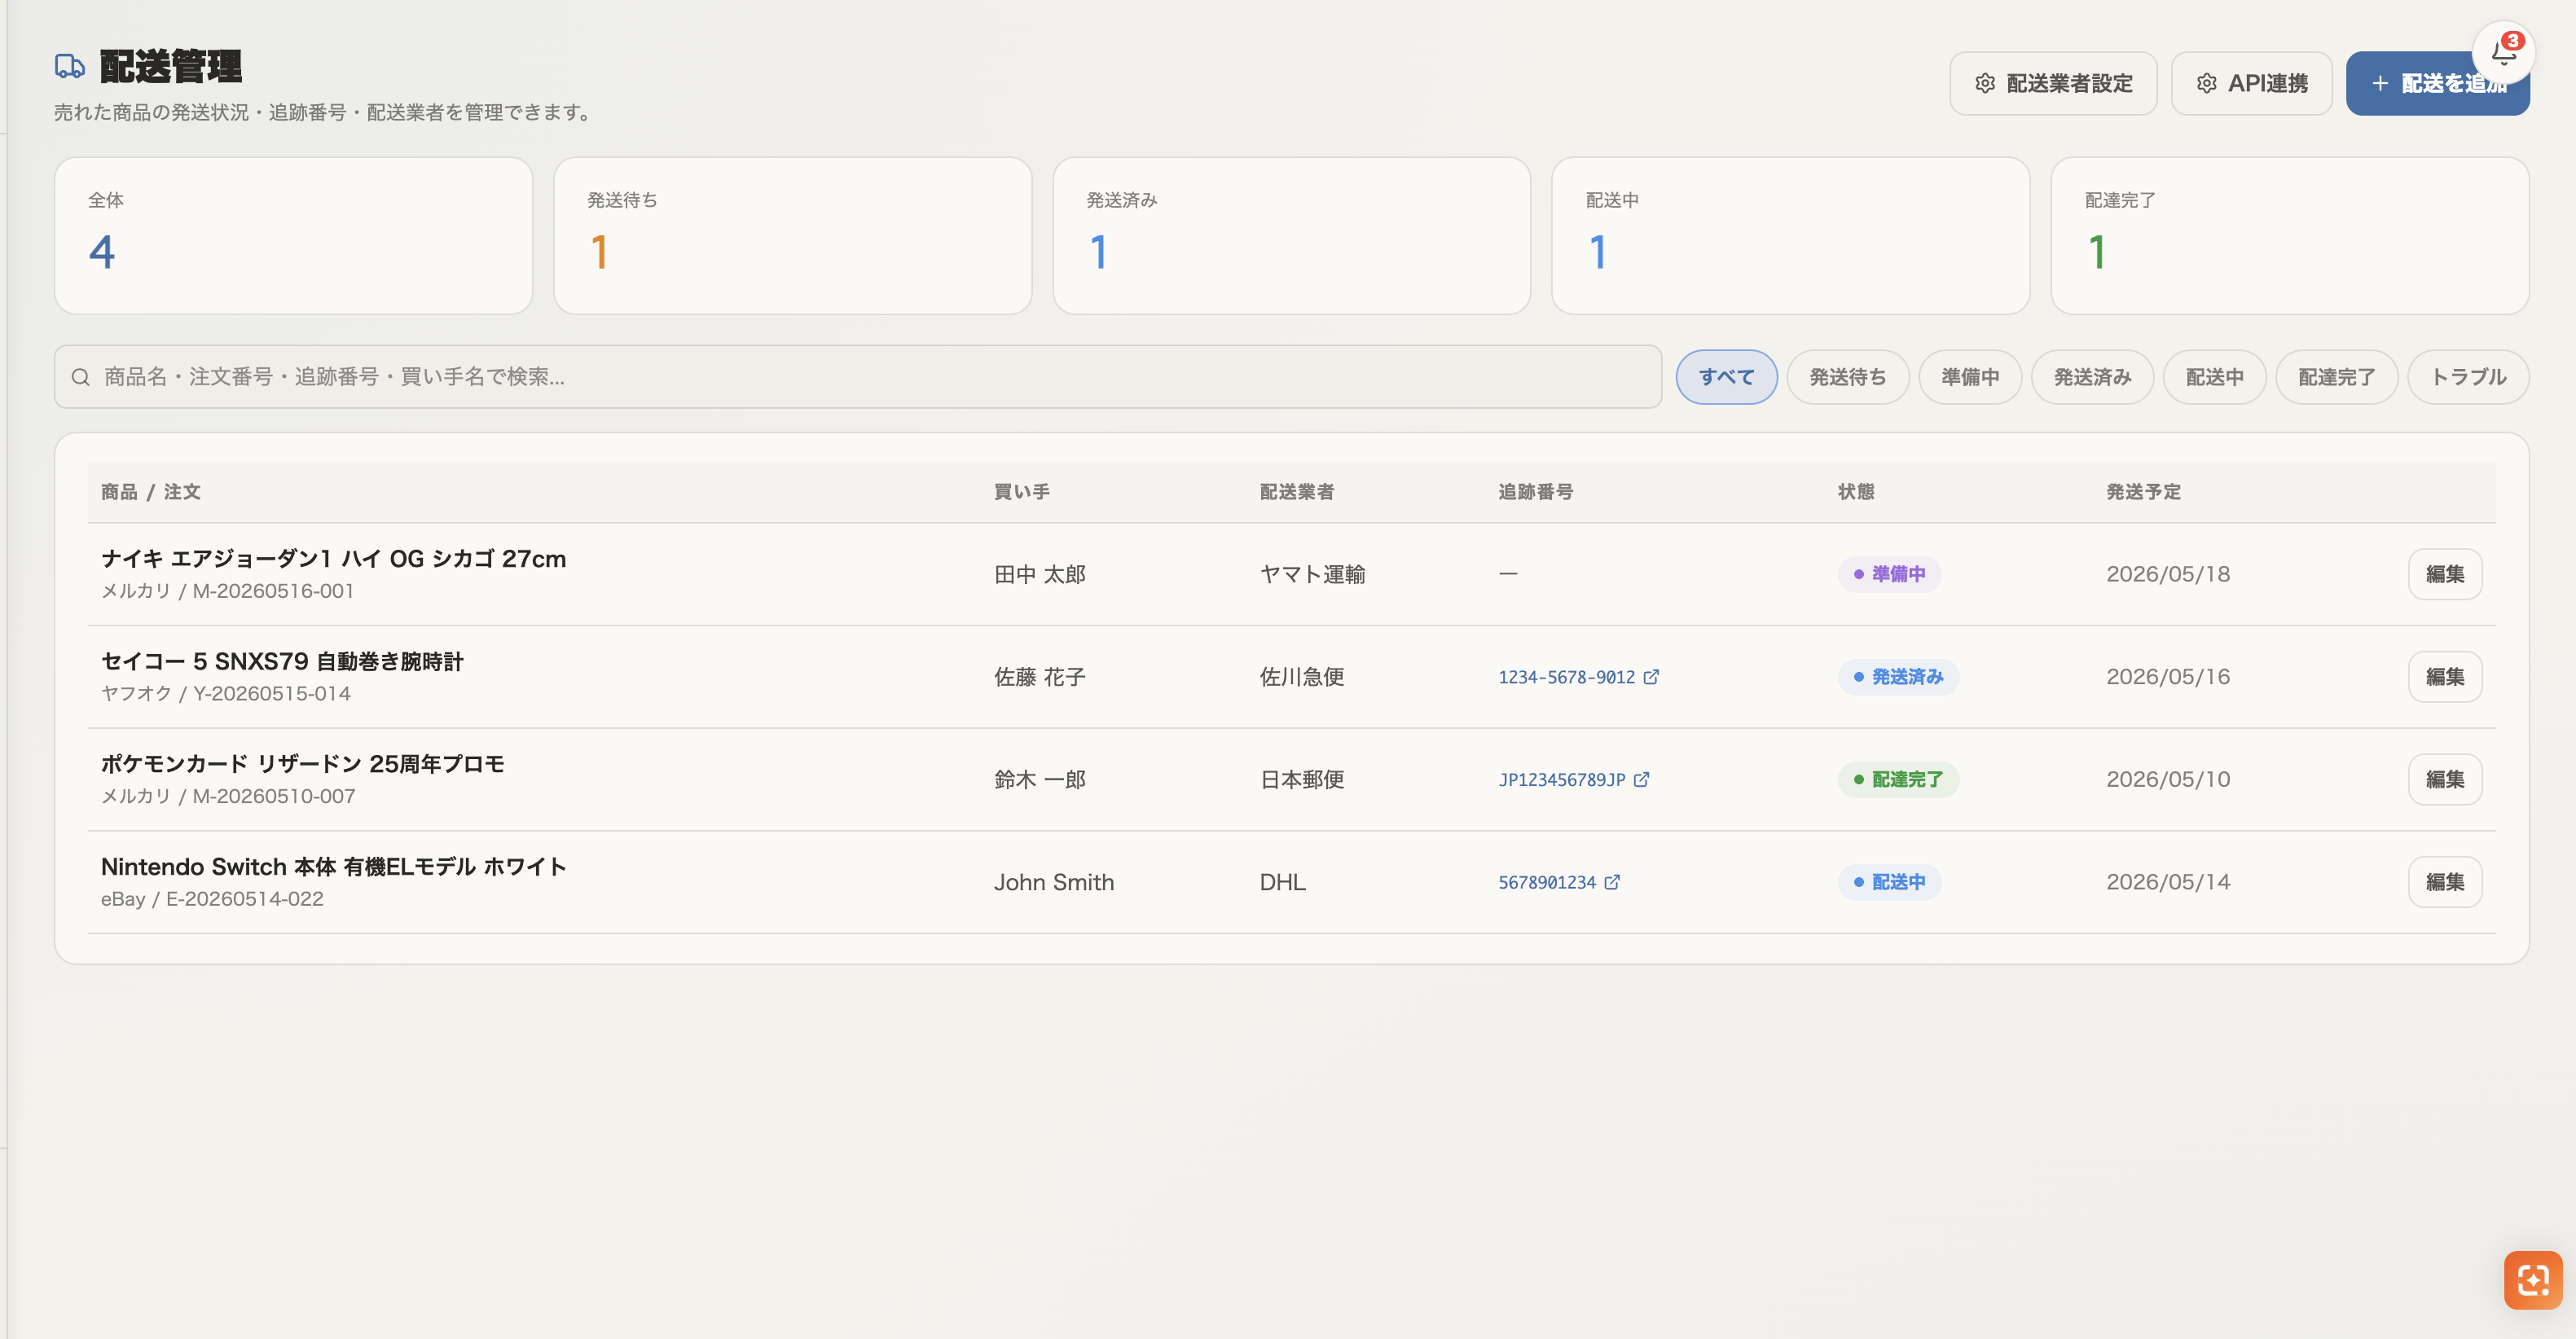Viewport: 2576px width, 1339px height.
Task: Click the truck icon beside 配送管理
Action: pyautogui.click(x=69, y=67)
